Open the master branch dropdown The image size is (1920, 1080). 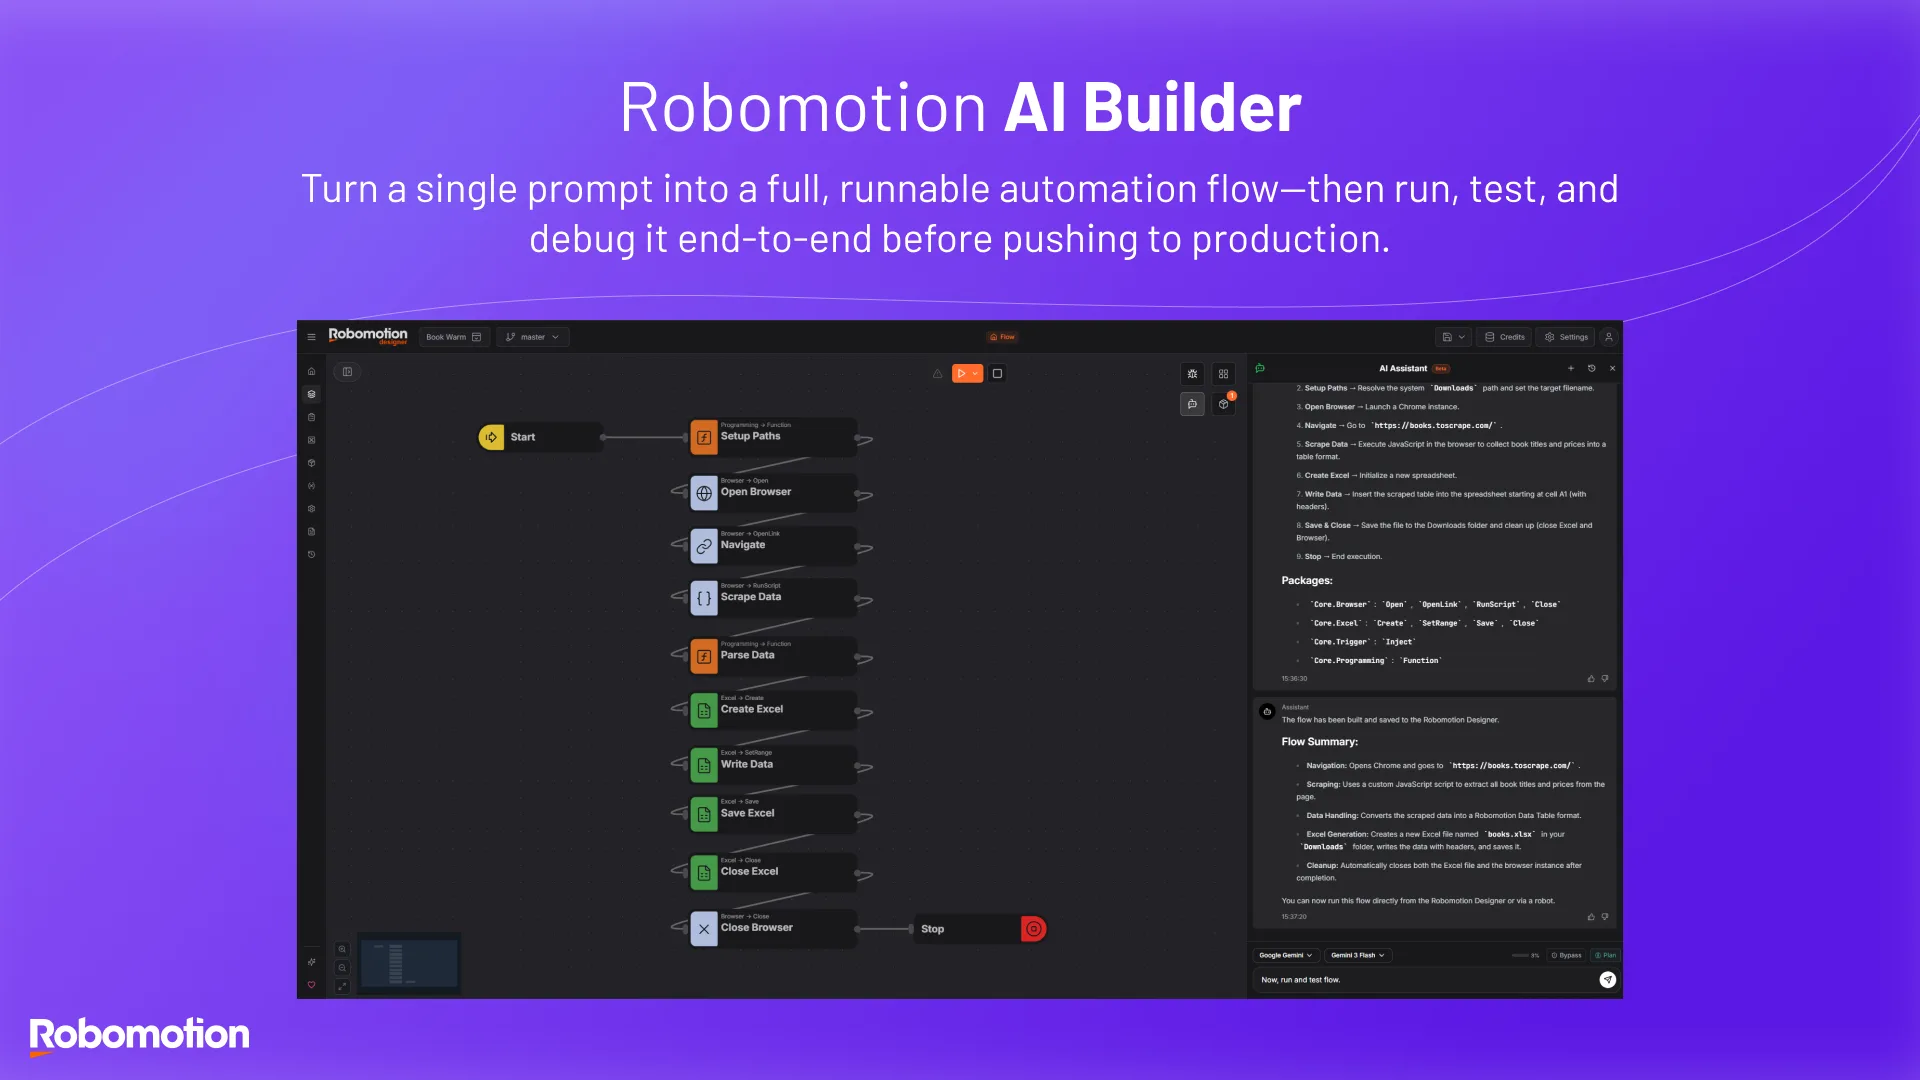(x=533, y=337)
